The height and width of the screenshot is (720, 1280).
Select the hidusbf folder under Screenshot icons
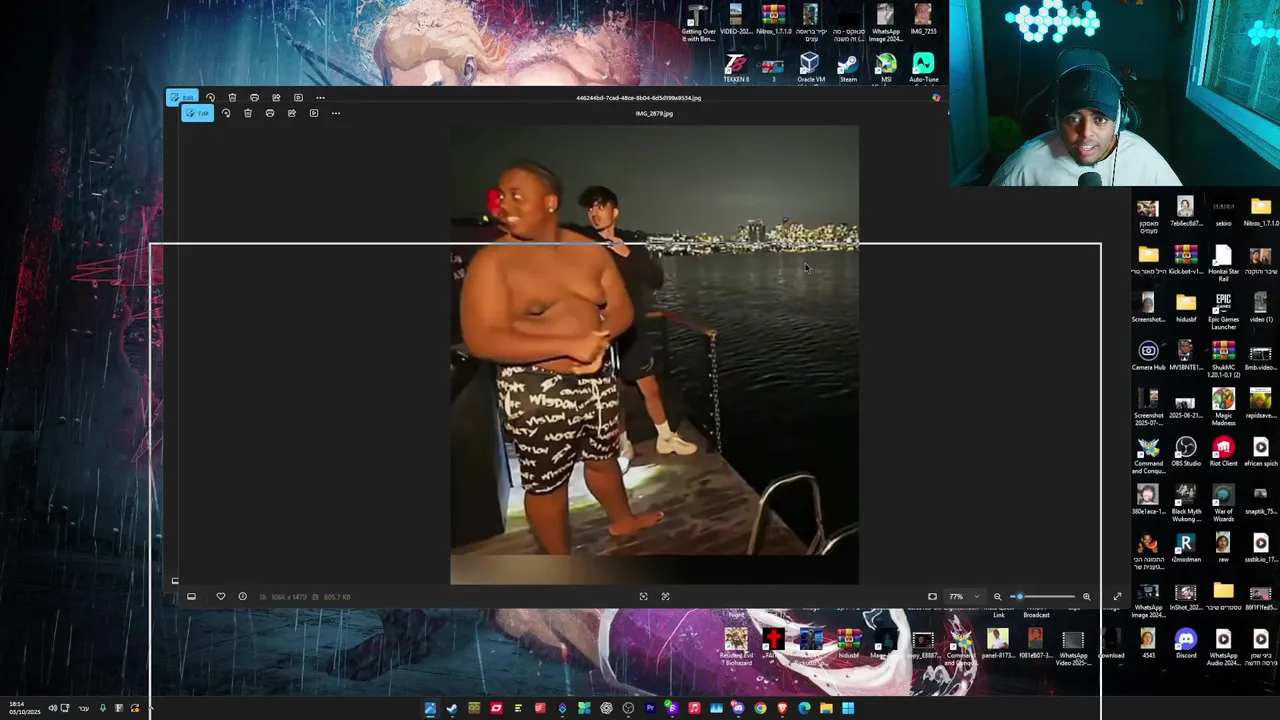[x=1186, y=308]
